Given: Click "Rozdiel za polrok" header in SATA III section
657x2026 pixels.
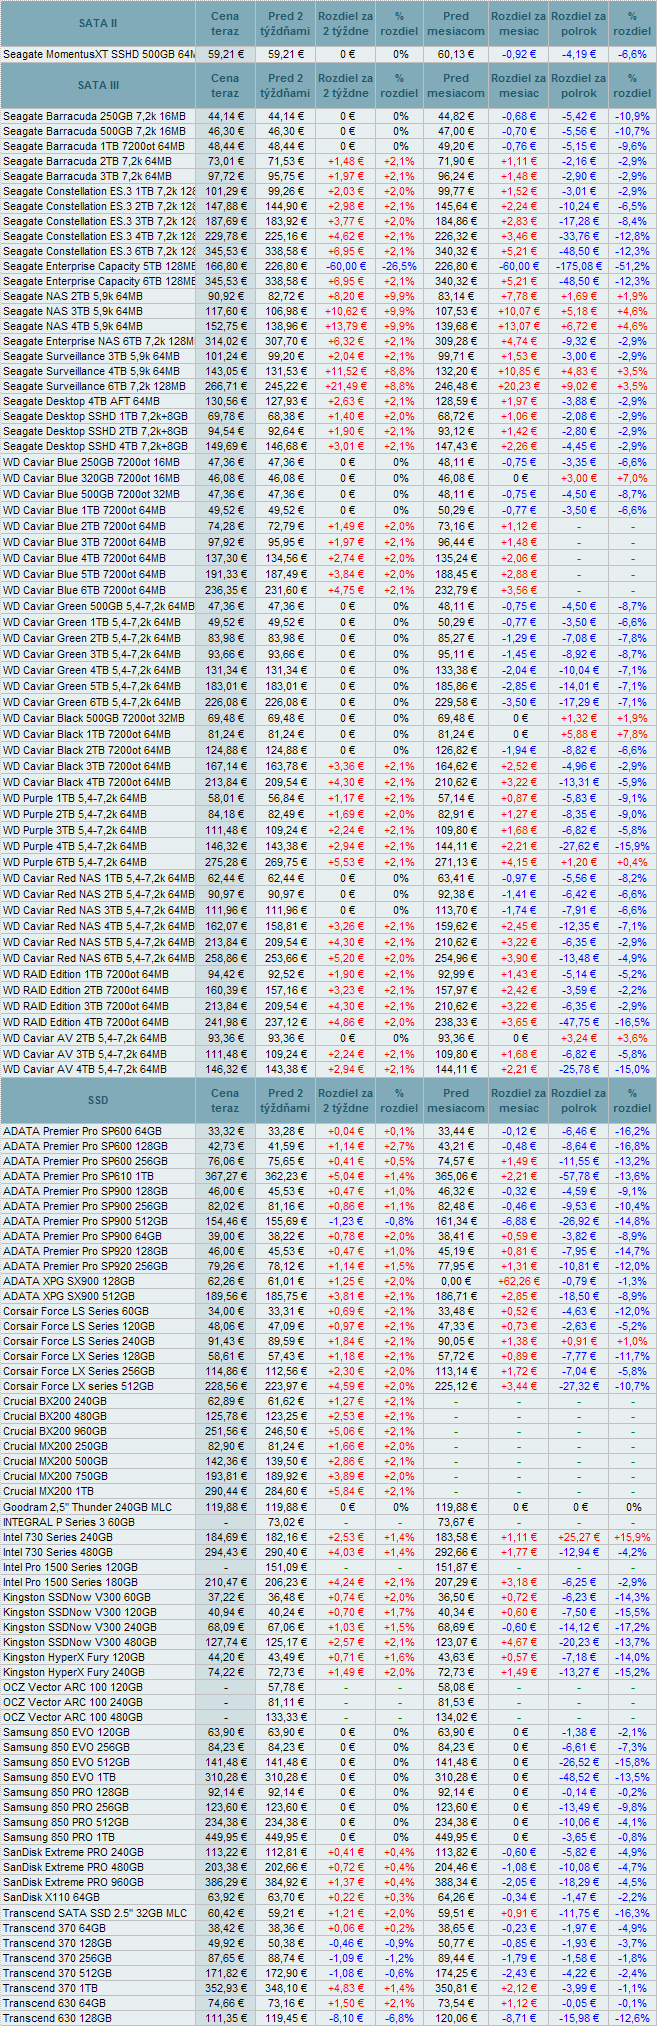Looking at the screenshot, I should [x=579, y=86].
